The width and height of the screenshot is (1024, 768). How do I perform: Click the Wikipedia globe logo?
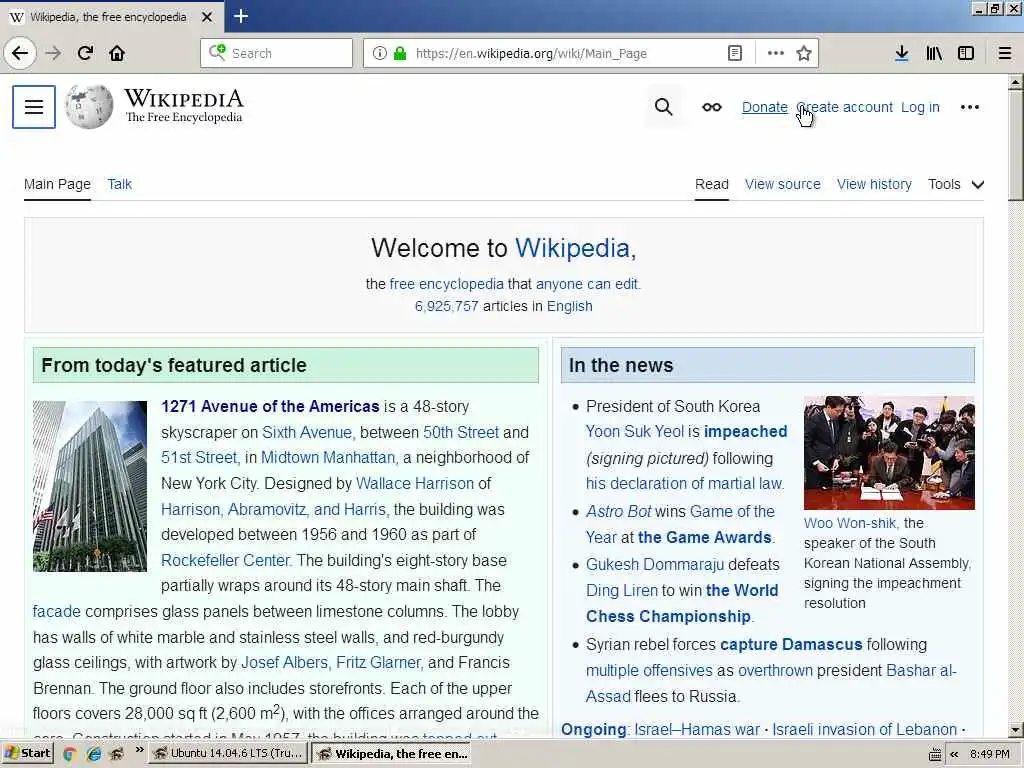coord(89,106)
